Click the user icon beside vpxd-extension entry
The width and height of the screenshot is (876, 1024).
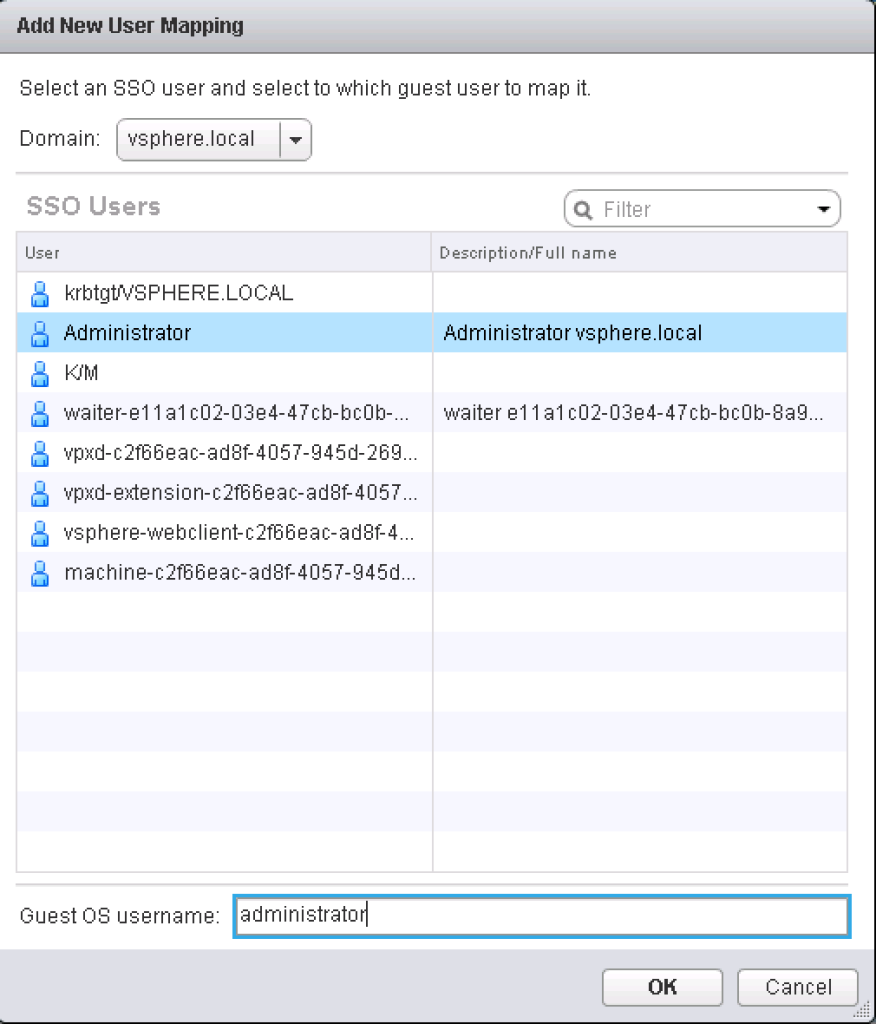tap(39, 493)
